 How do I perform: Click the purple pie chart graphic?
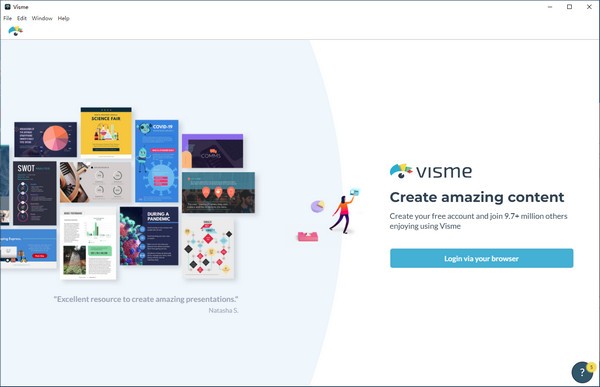point(318,206)
